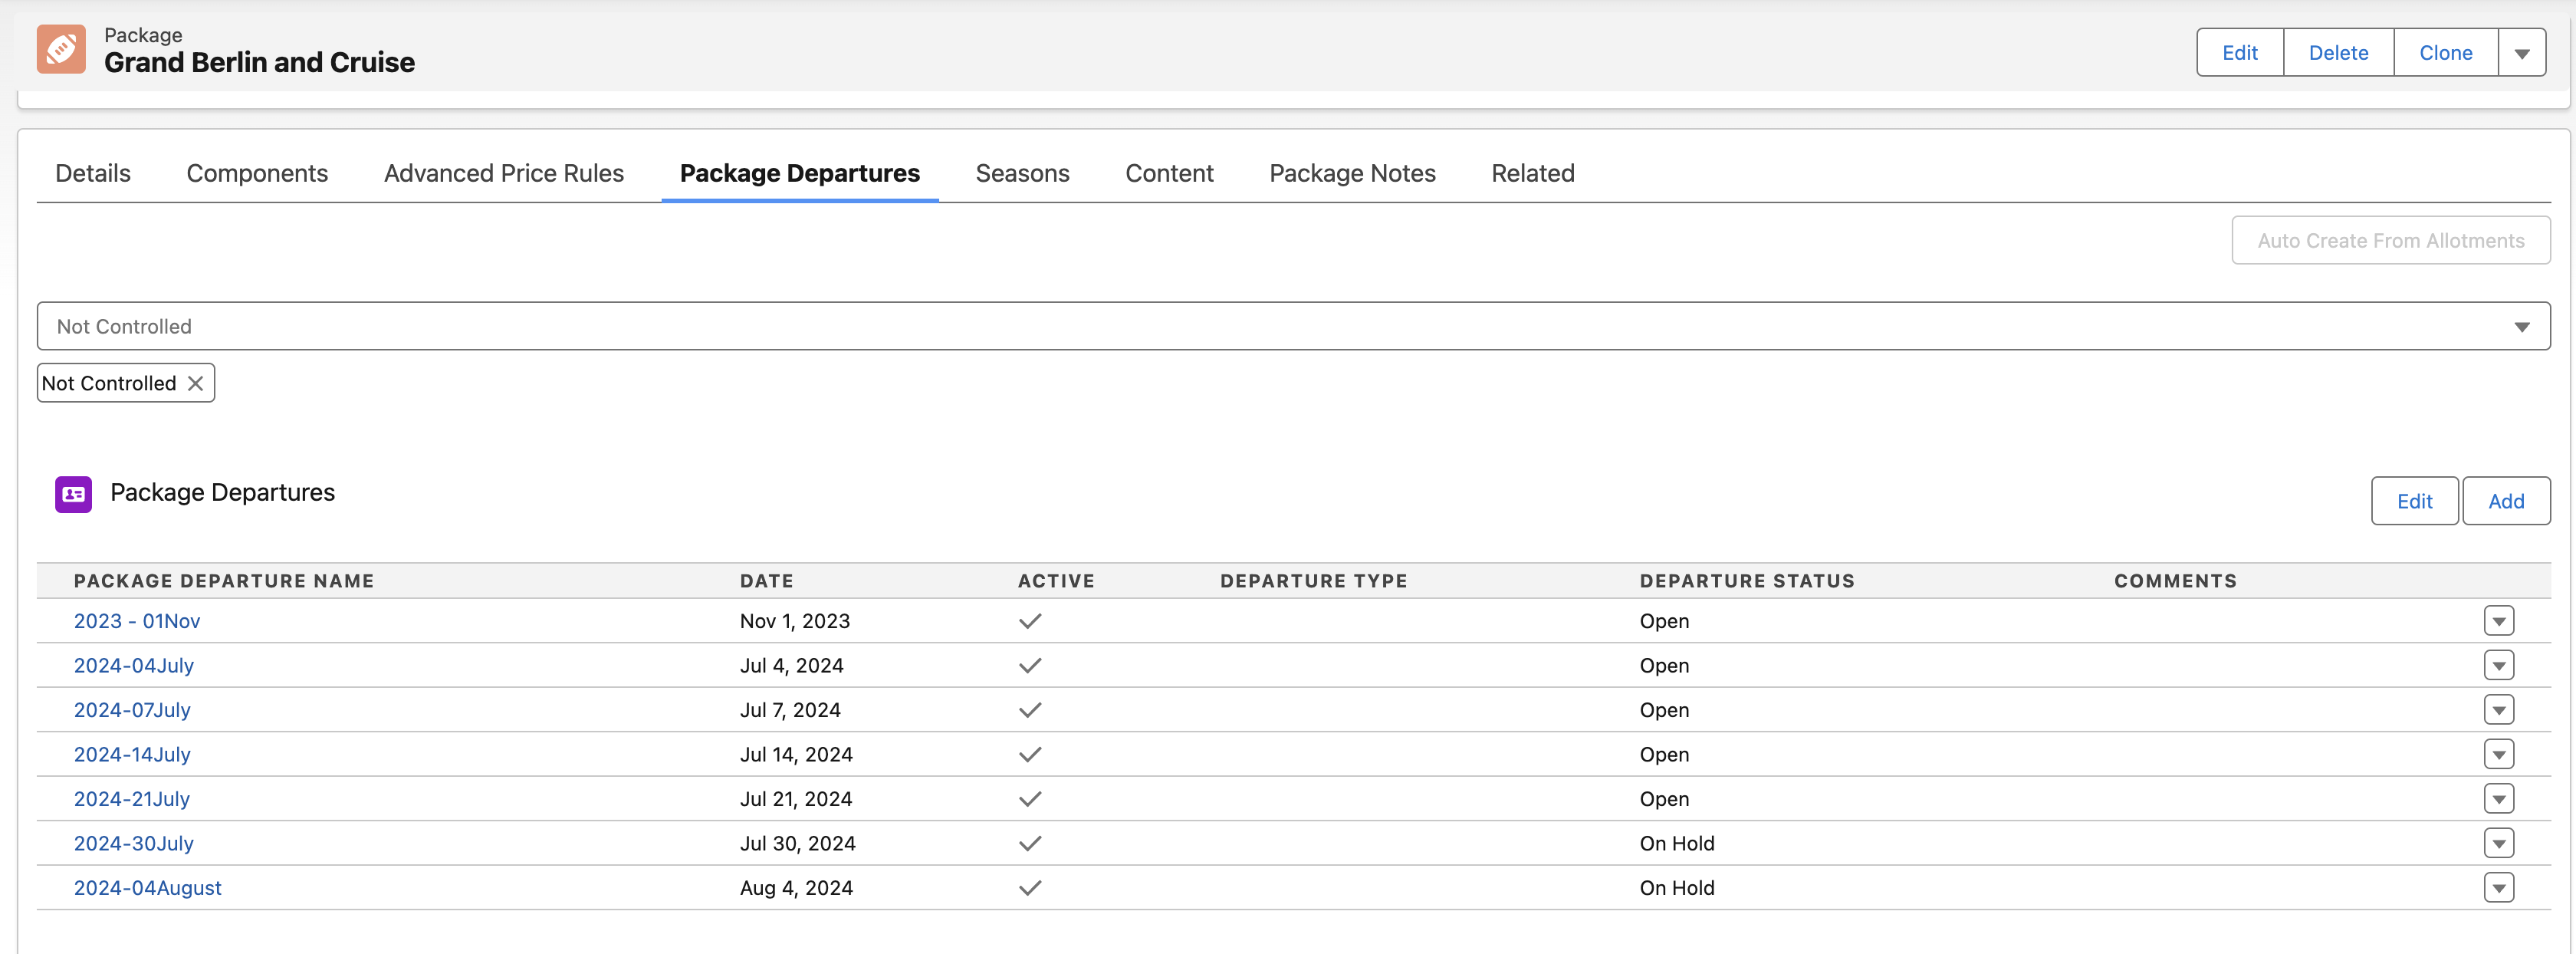The height and width of the screenshot is (954, 2576).
Task: Open the Not Controlled combo box
Action: point(1293,326)
